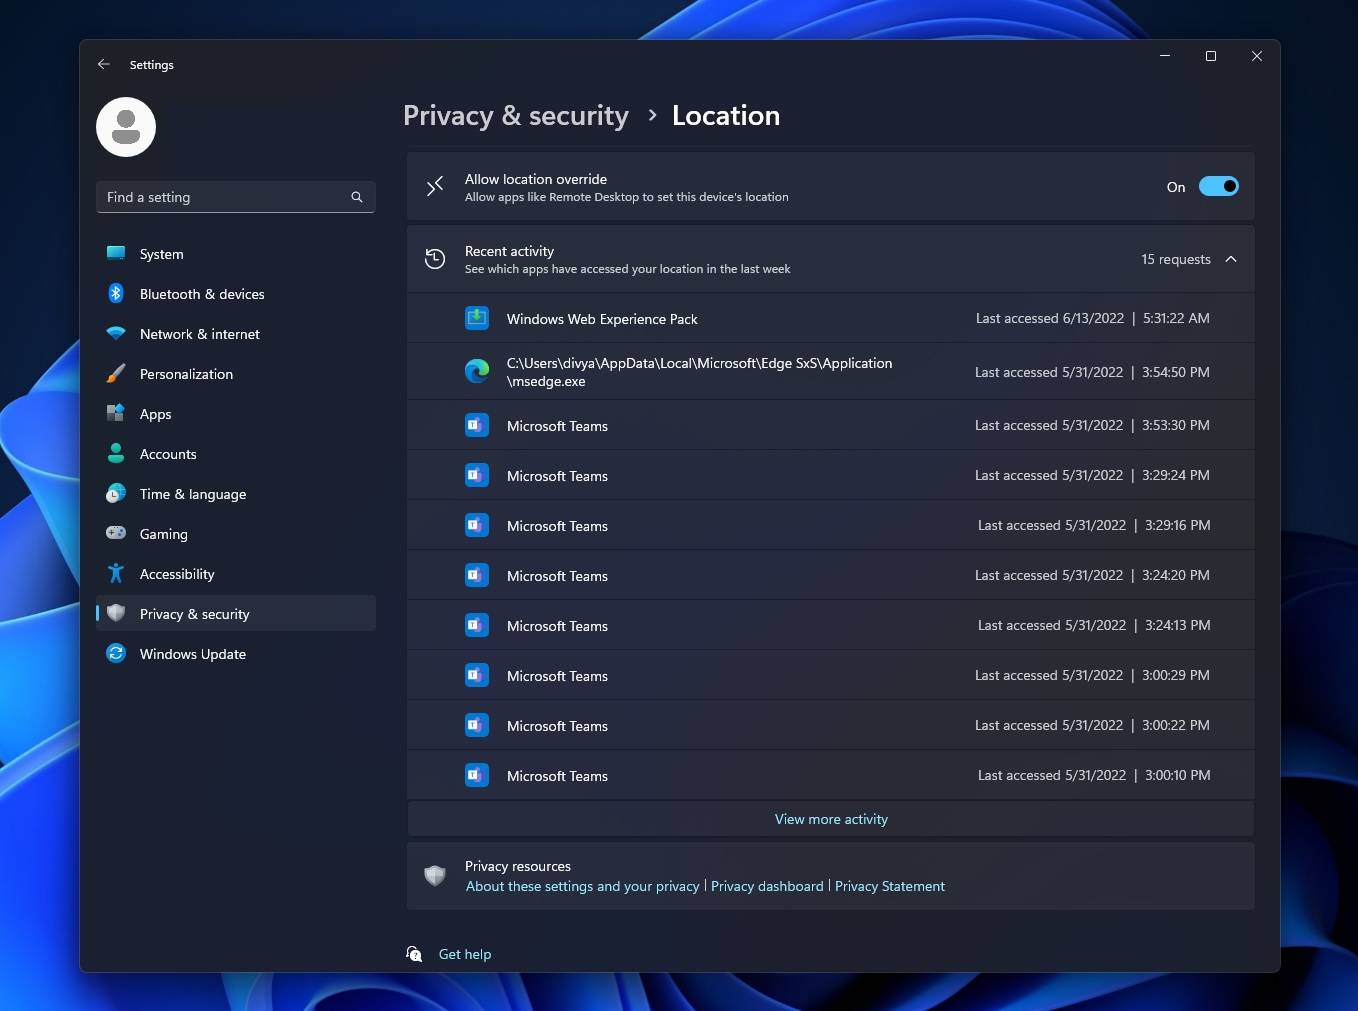Click the user profile avatar
This screenshot has width=1358, height=1011.
coord(126,127)
